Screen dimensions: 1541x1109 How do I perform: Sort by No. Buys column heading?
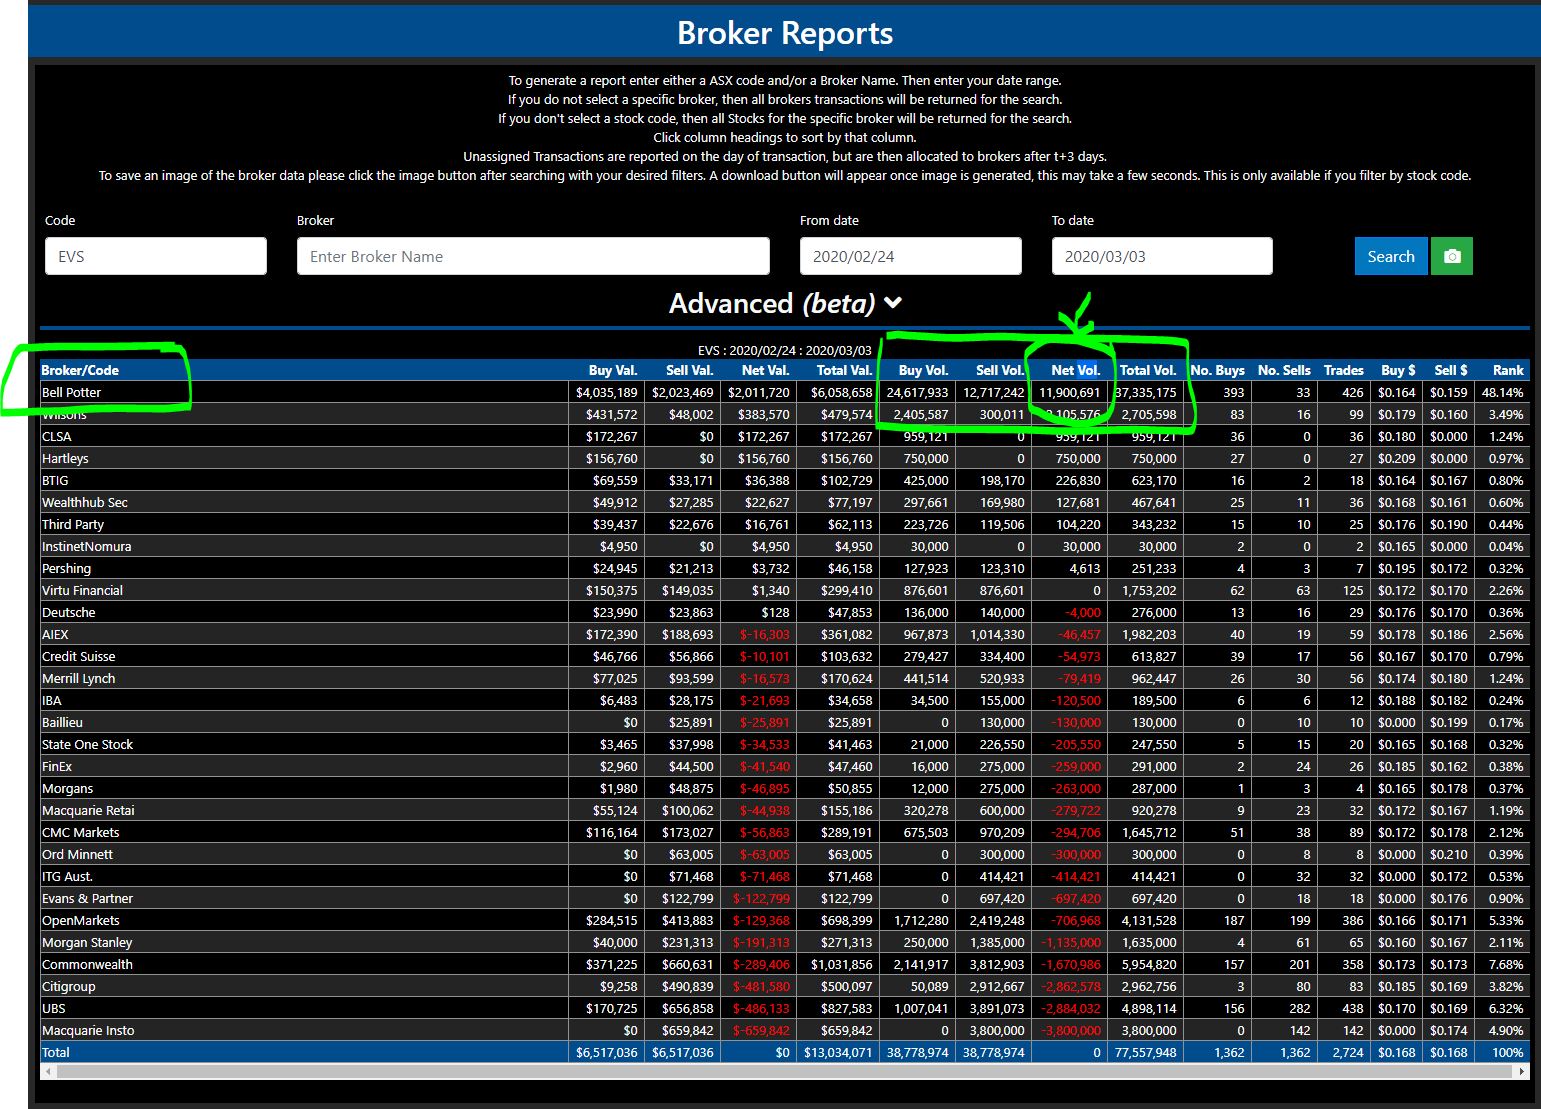tap(1218, 370)
